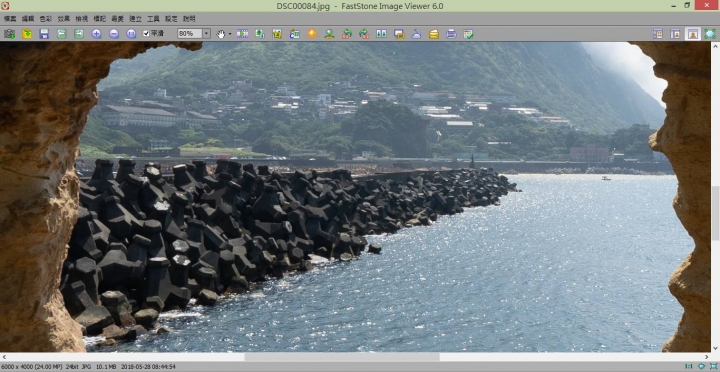Image resolution: width=720 pixels, height=372 pixels.
Task: Open the 工具 menu
Action: pyautogui.click(x=153, y=19)
